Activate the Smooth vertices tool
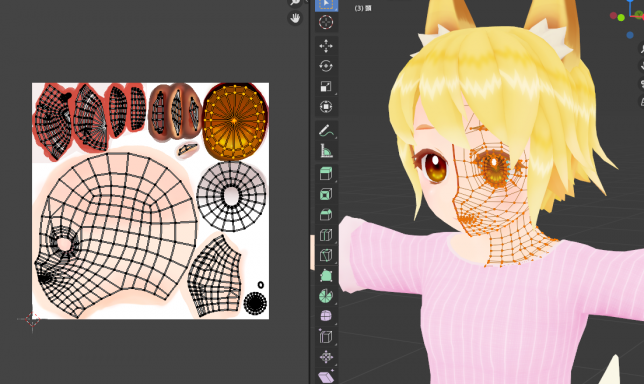 point(327,316)
